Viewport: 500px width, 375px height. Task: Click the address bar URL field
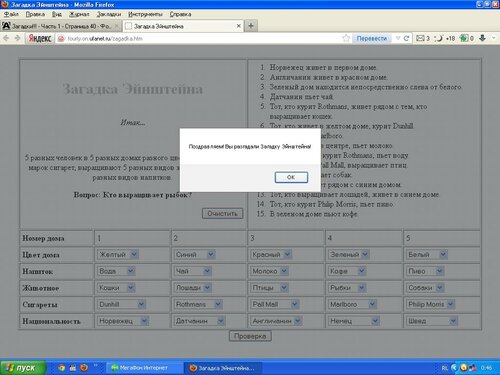point(203,38)
